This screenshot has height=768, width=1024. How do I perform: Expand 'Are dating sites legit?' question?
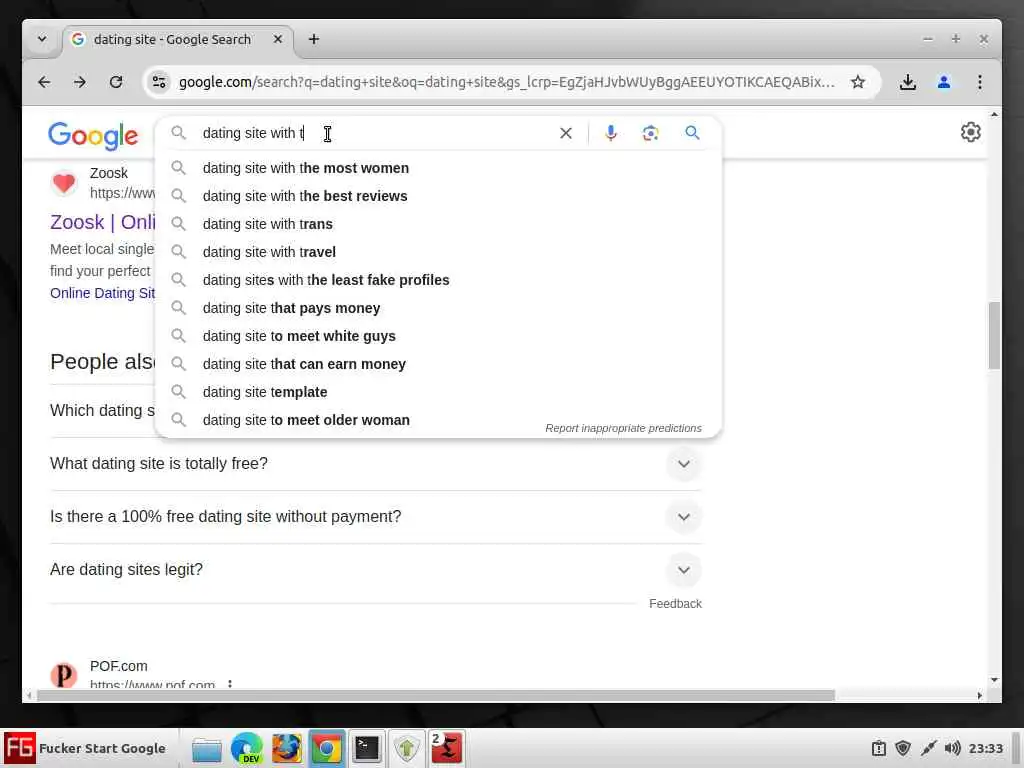coord(376,569)
